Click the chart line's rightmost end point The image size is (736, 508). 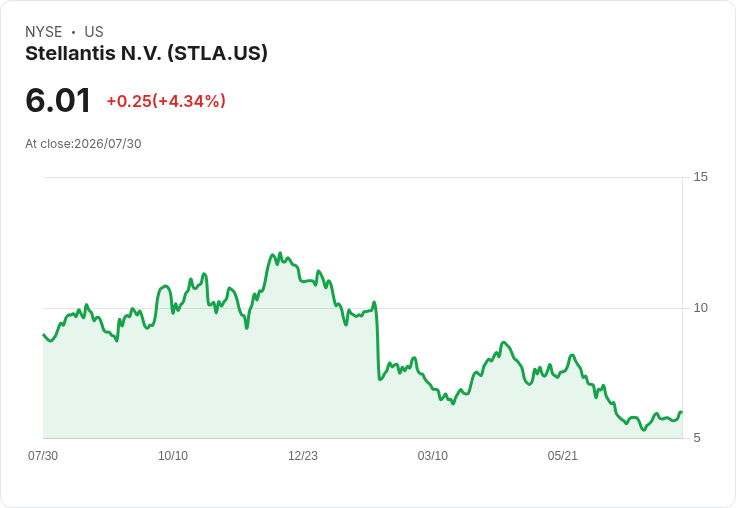pos(681,412)
